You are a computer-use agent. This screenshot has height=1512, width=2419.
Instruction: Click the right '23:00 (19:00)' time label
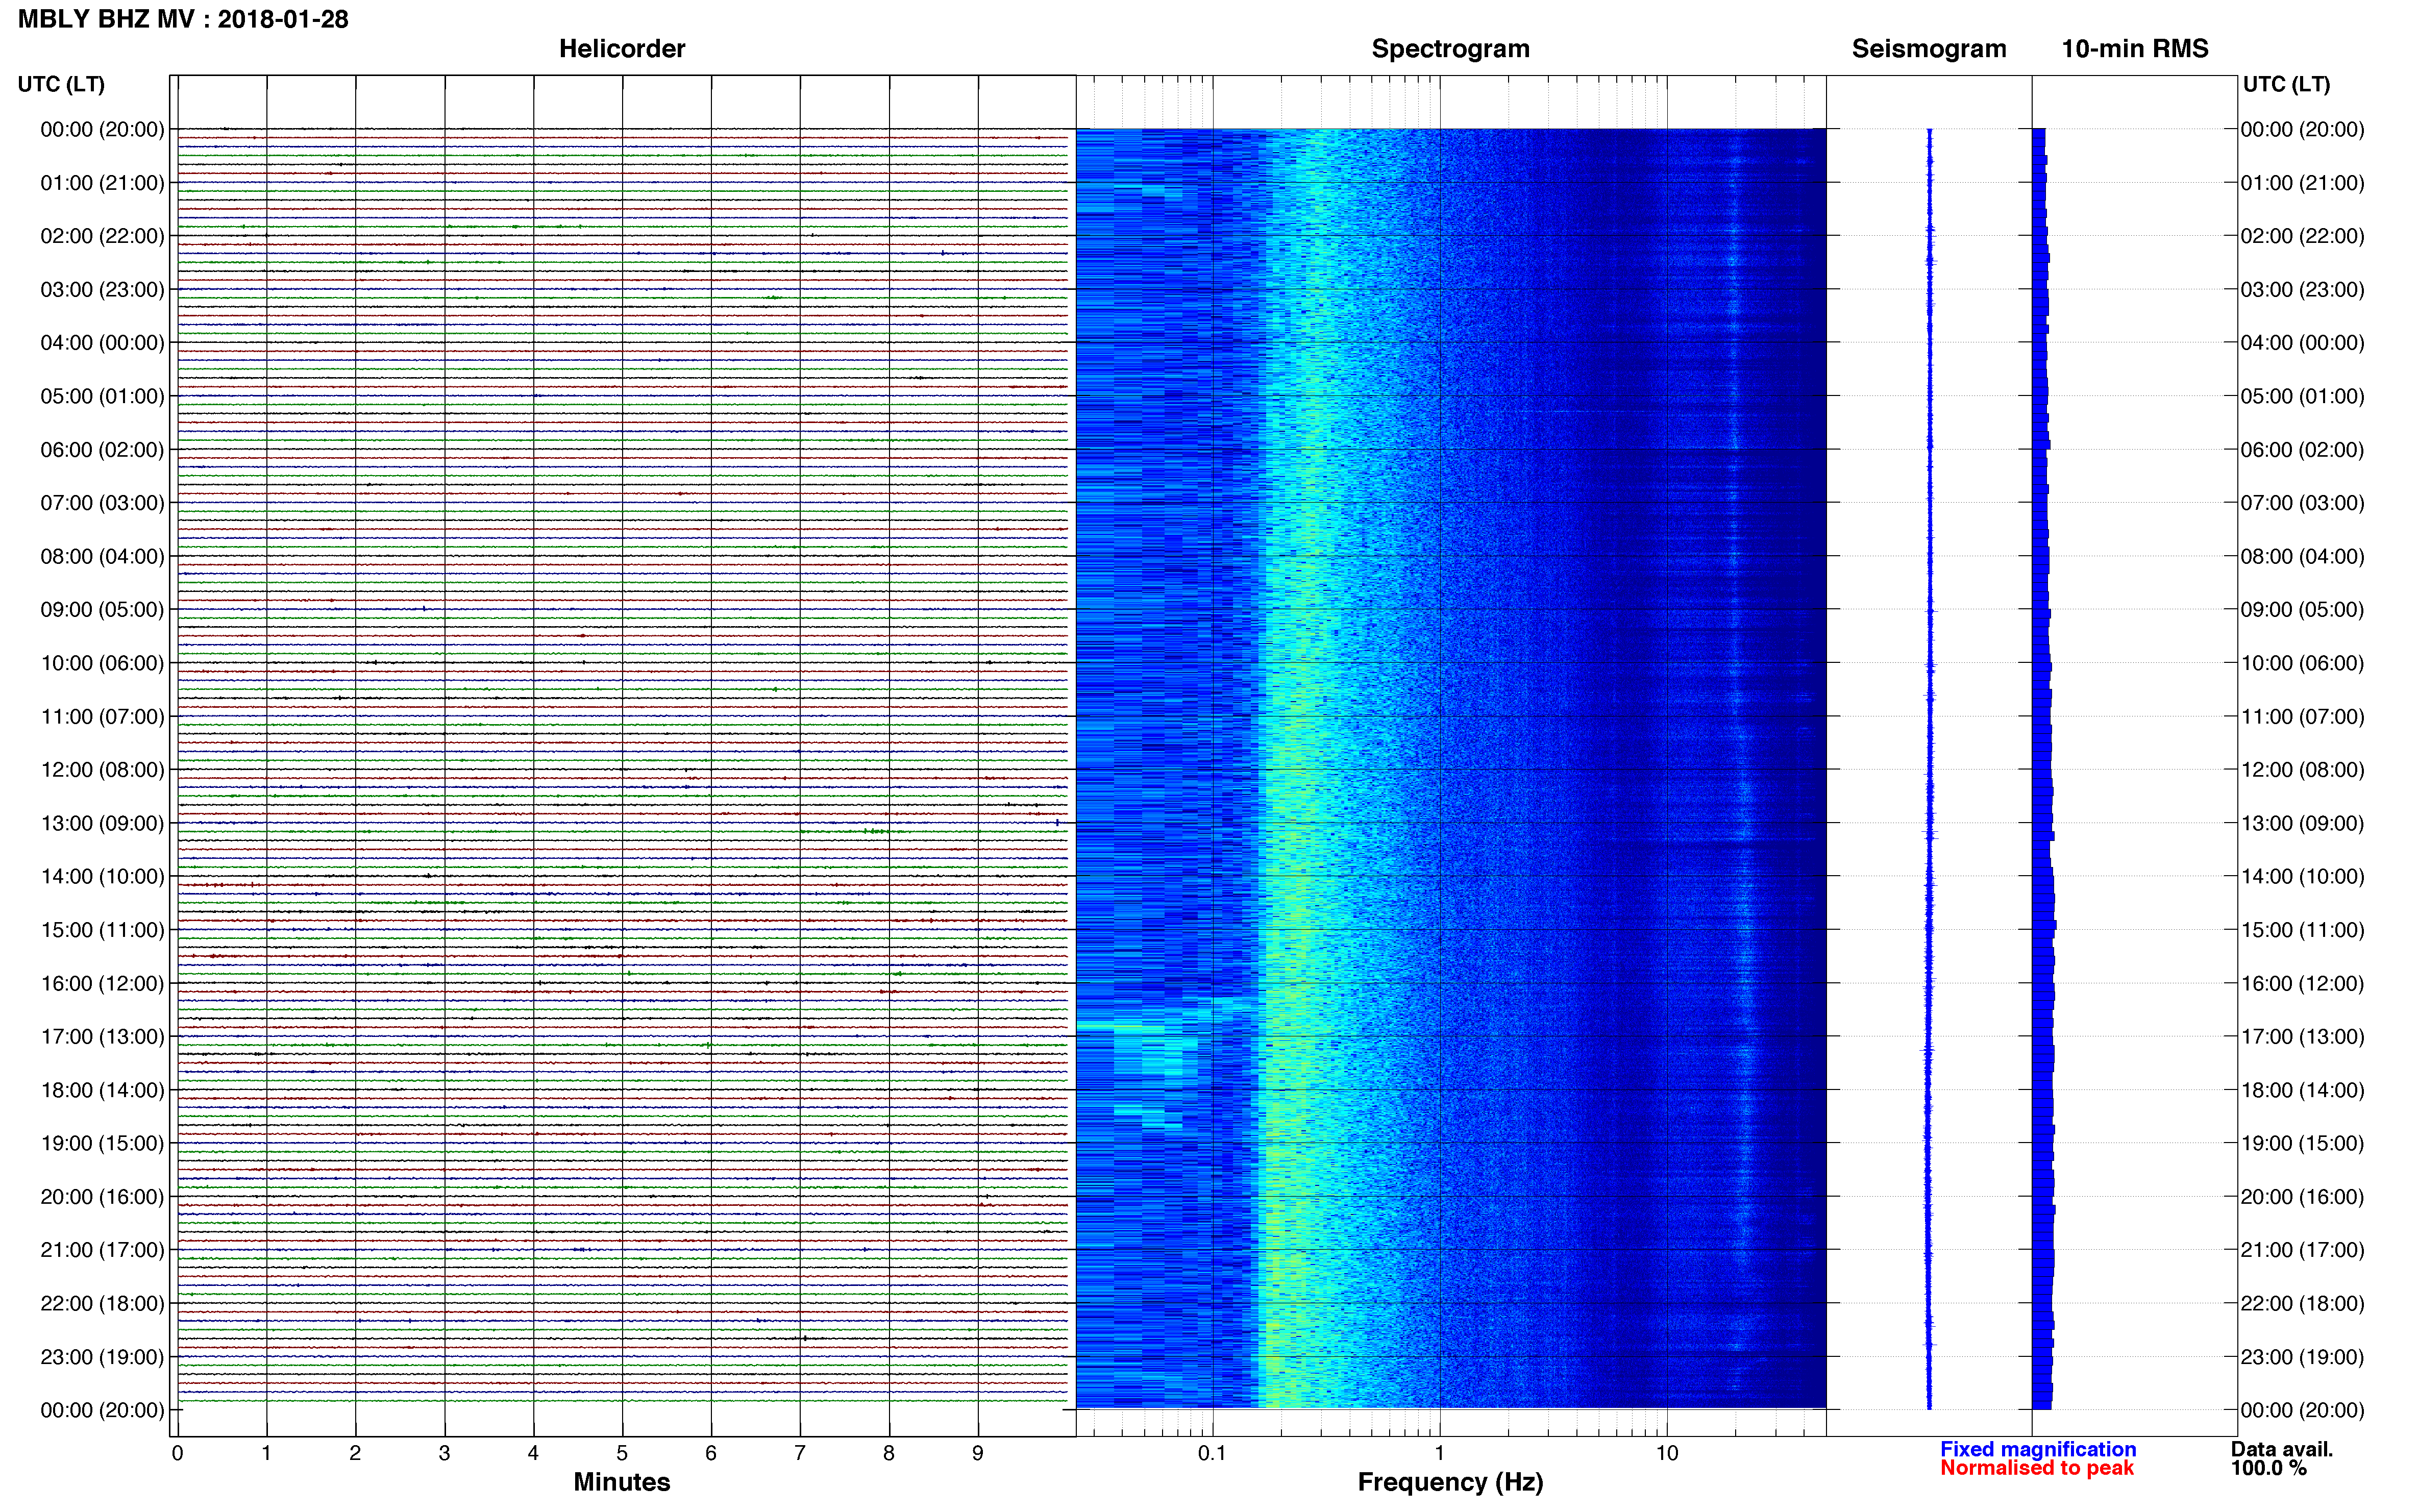pyautogui.click(x=2302, y=1357)
